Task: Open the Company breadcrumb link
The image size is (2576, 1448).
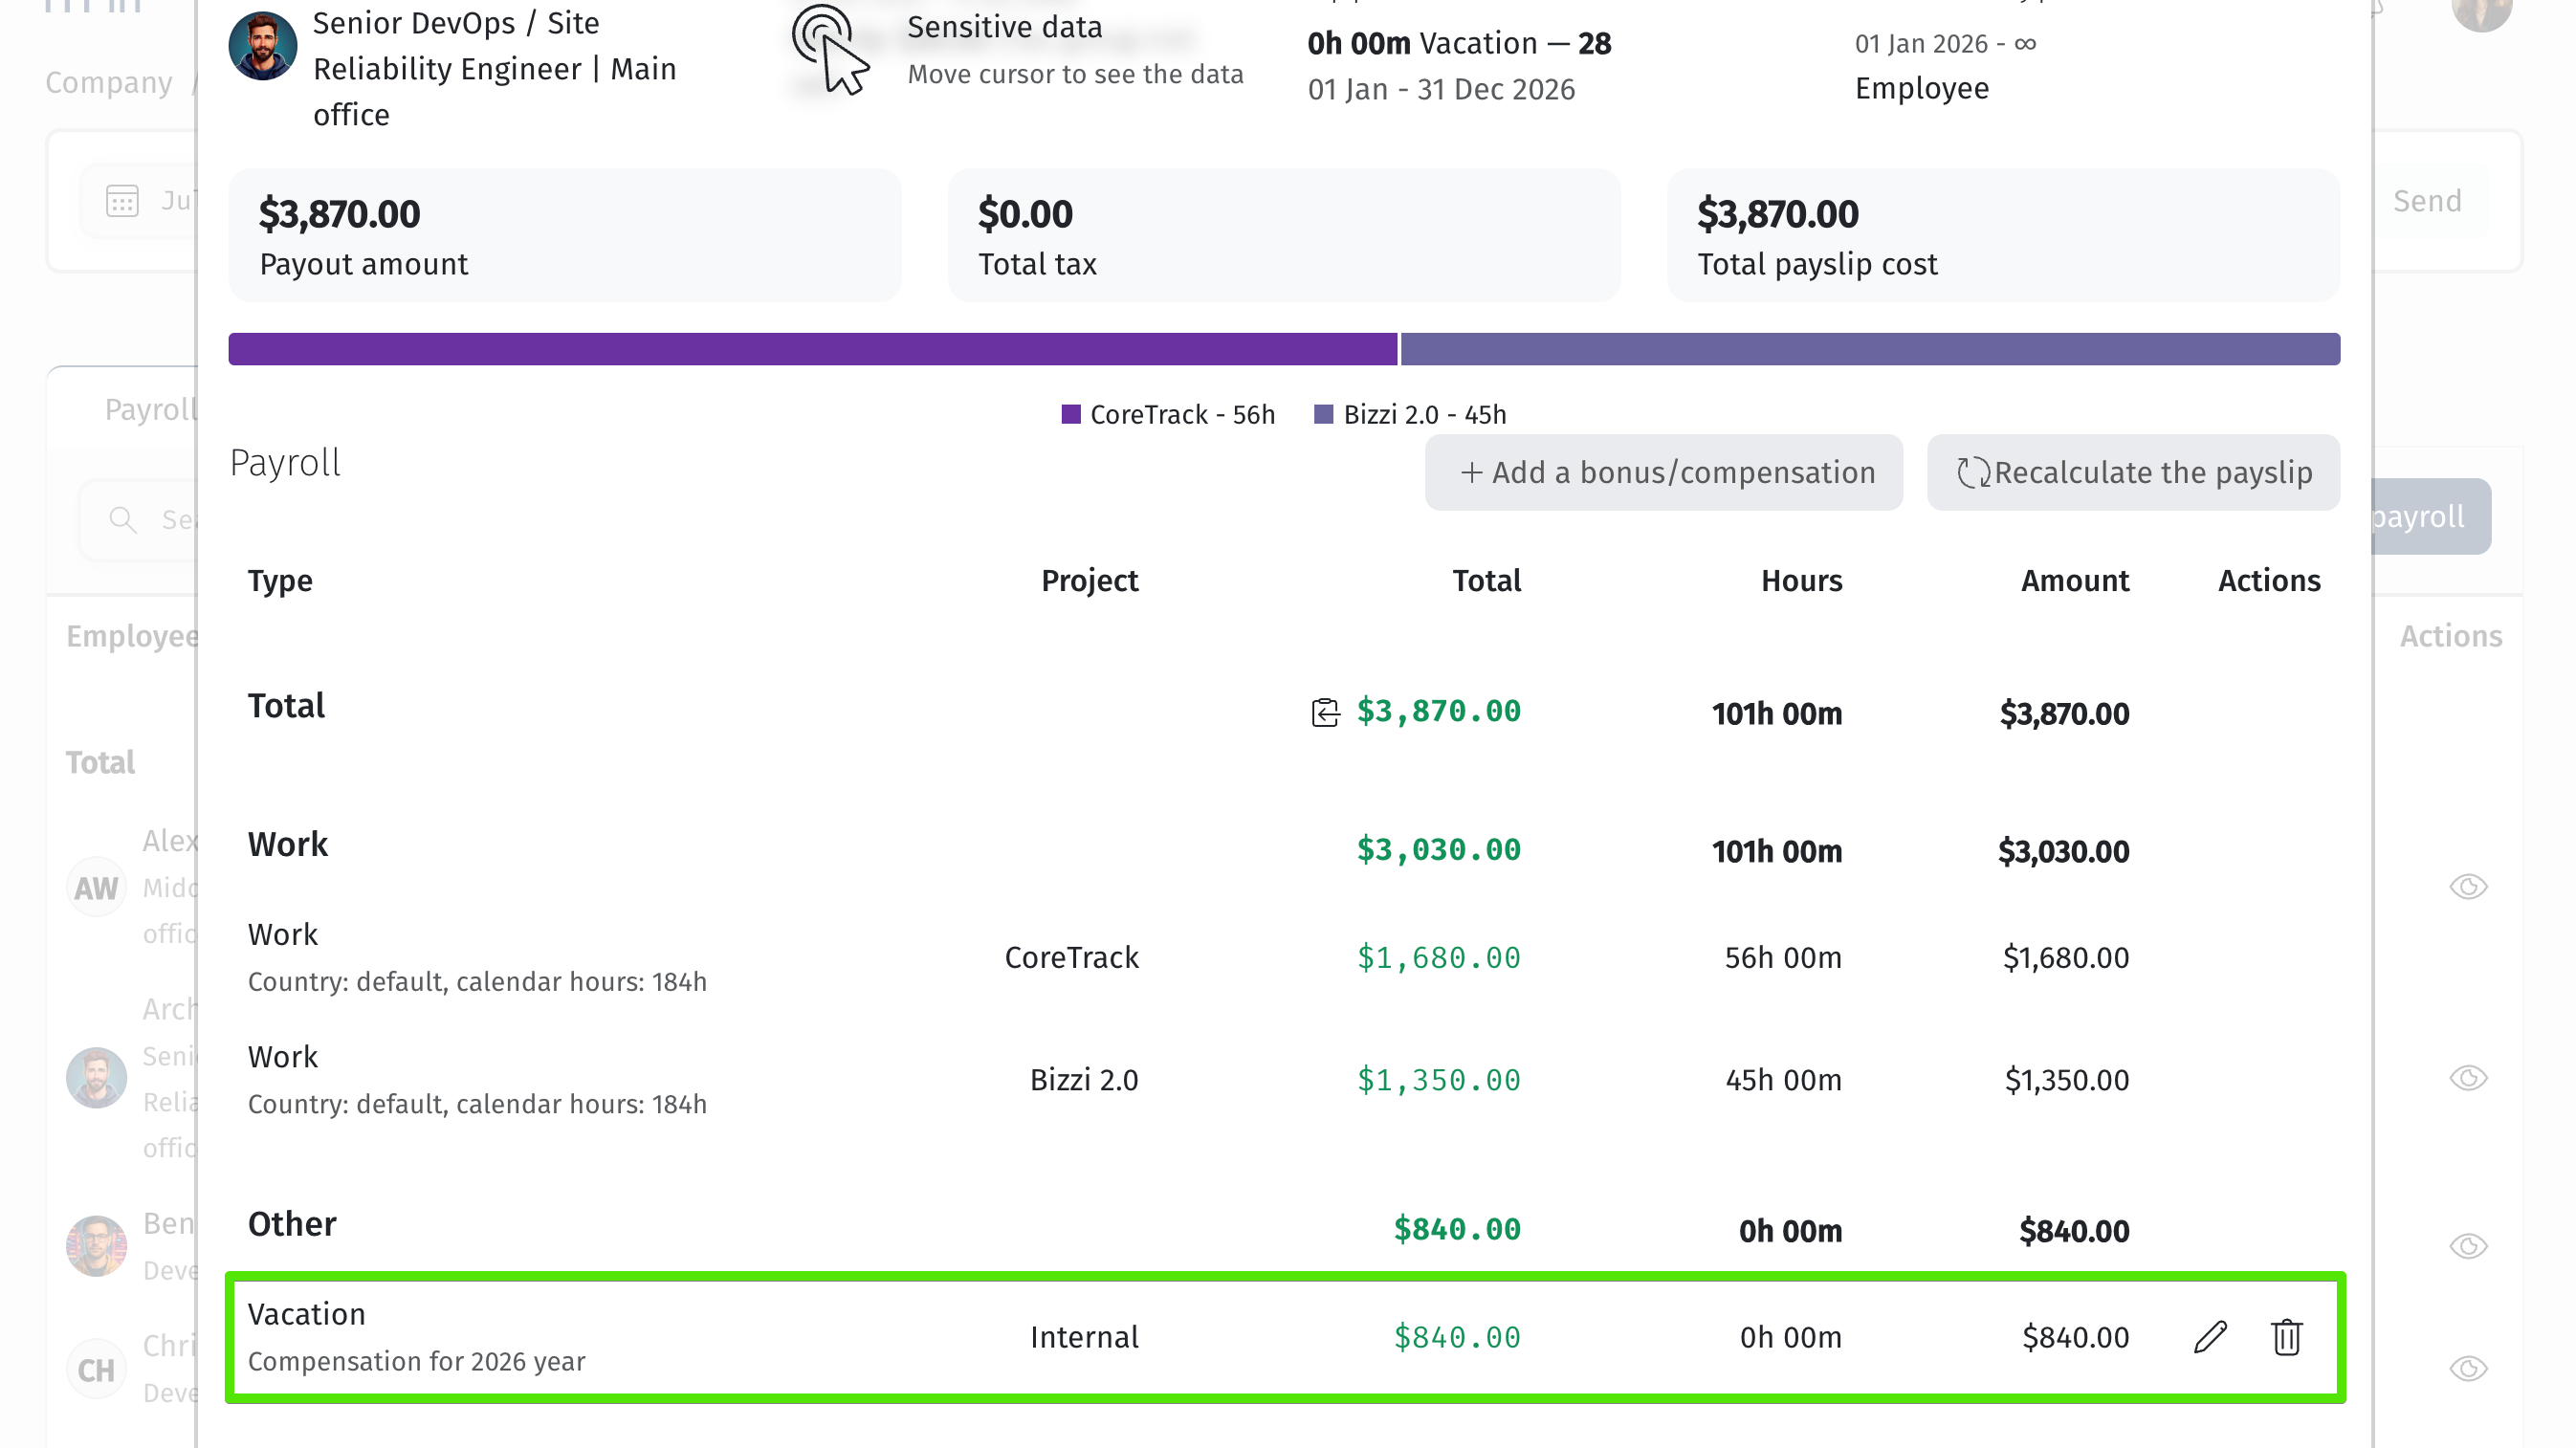Action: pos(108,83)
